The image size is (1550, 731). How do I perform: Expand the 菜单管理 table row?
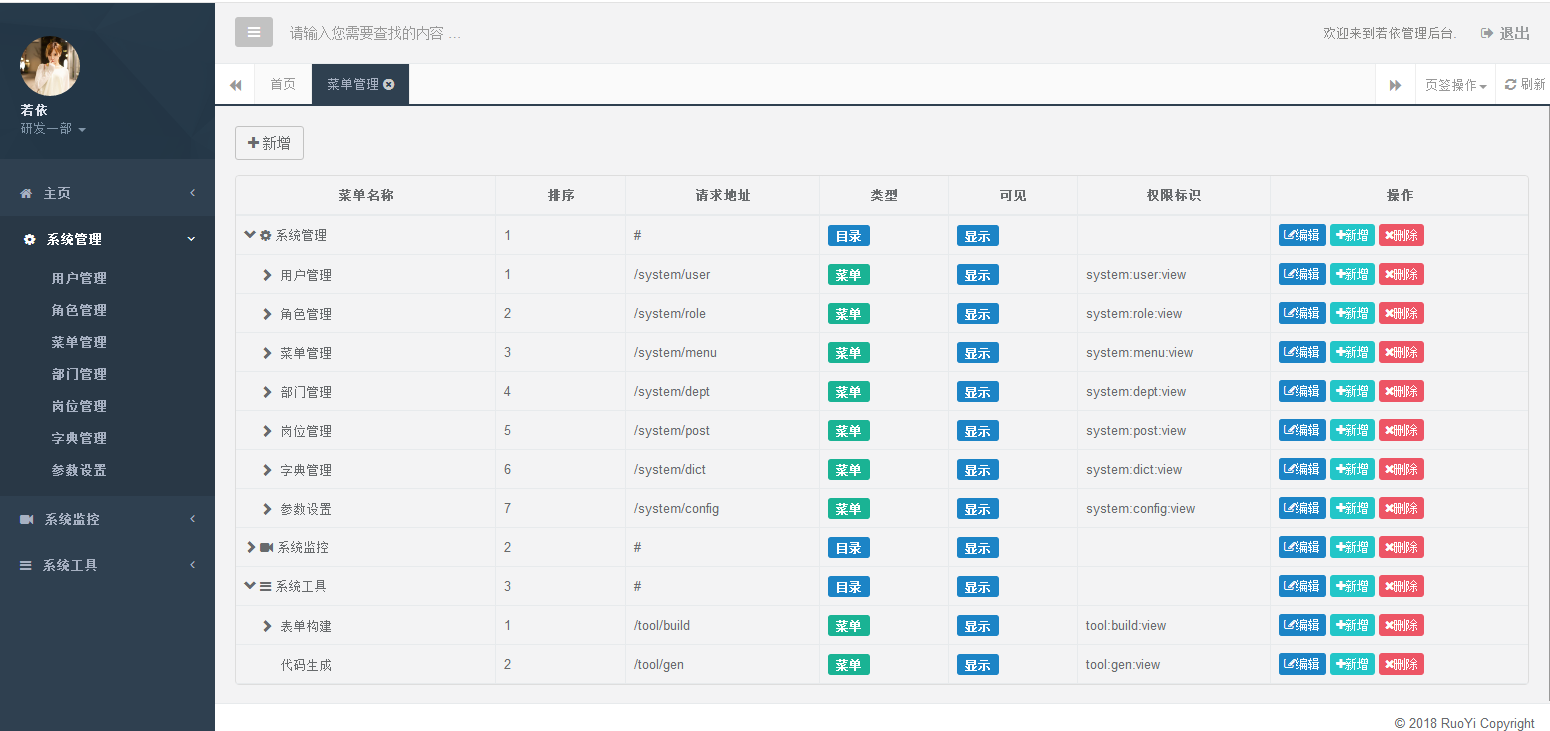[x=267, y=353]
